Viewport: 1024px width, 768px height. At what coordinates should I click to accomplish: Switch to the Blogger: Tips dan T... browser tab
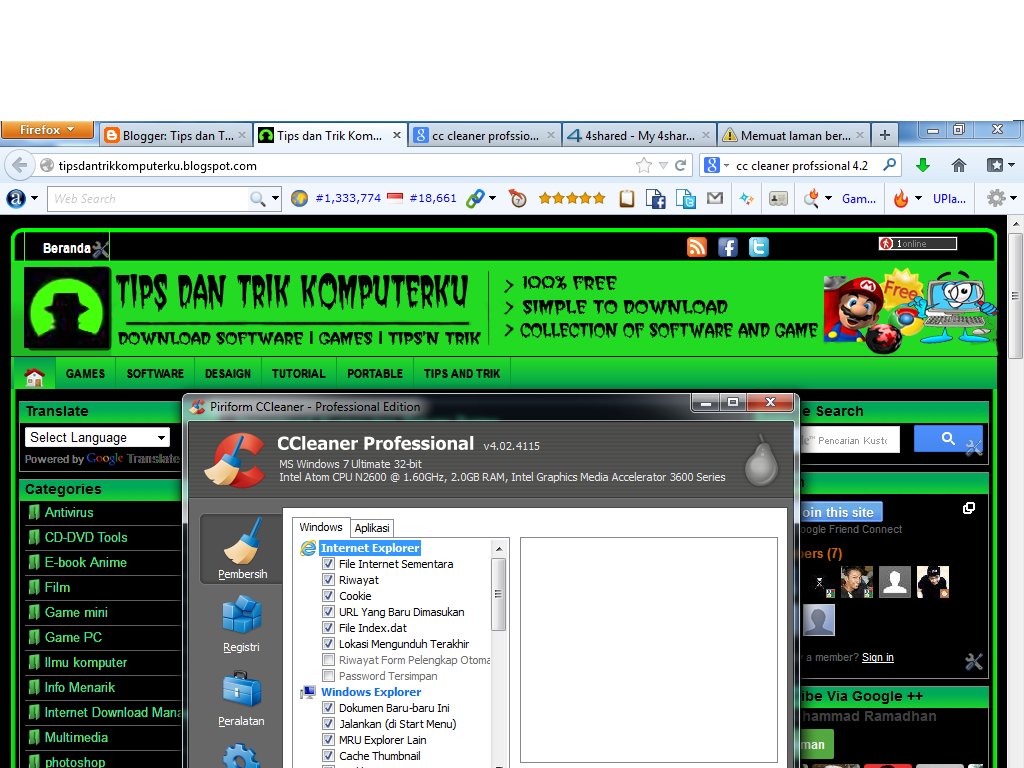177,135
